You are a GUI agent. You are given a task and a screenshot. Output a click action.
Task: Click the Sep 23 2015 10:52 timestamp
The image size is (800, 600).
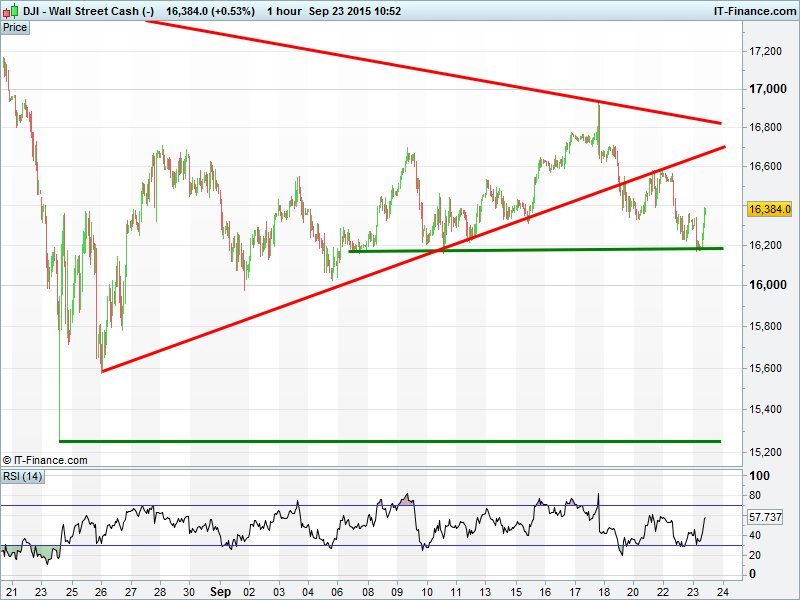(x=355, y=10)
